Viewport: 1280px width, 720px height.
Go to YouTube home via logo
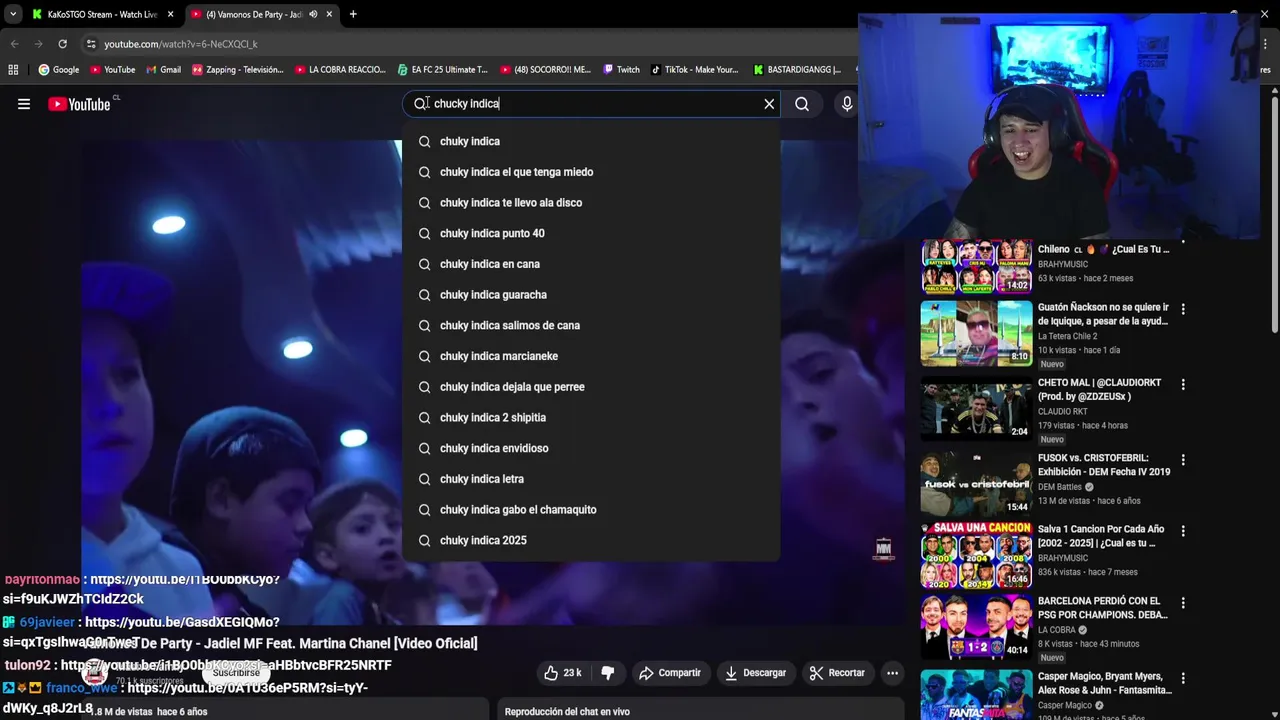[79, 104]
